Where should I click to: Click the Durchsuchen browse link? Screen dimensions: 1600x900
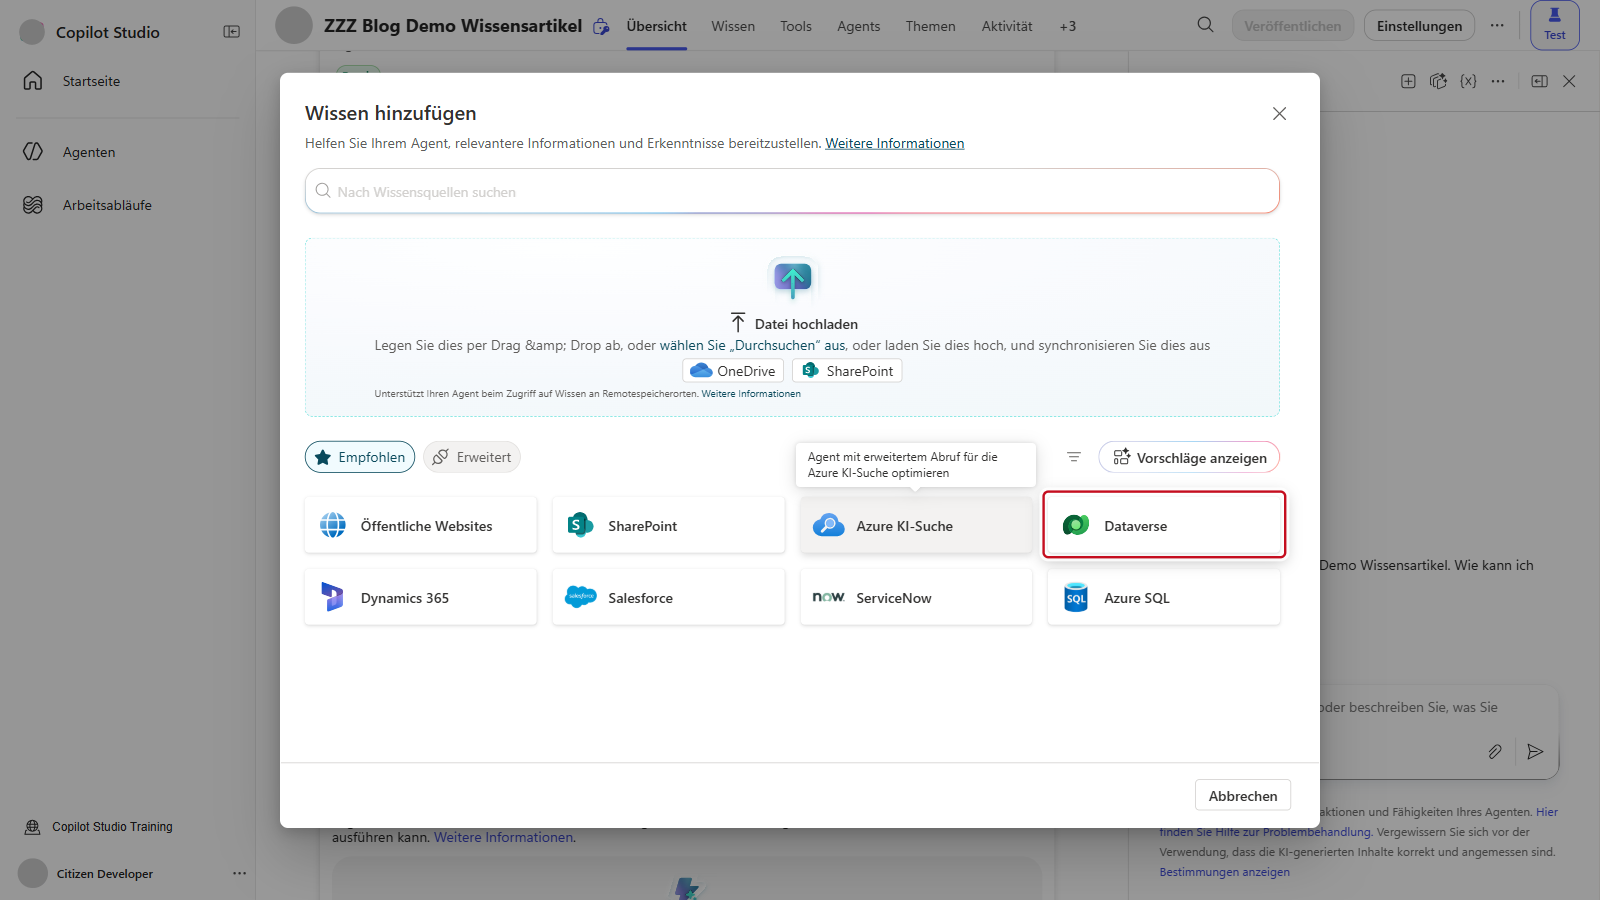[752, 345]
